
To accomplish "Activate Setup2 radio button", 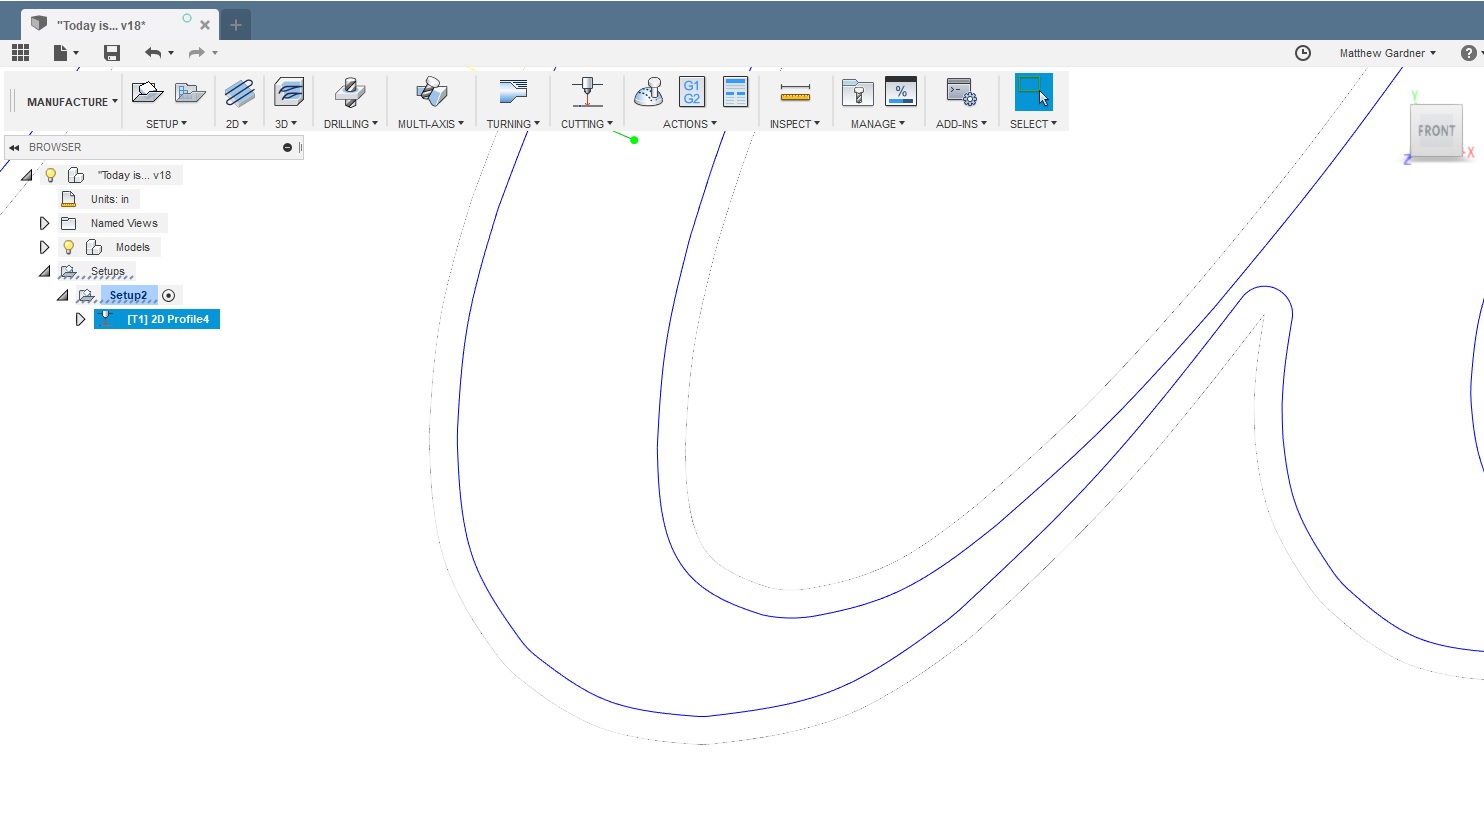I will click(168, 295).
